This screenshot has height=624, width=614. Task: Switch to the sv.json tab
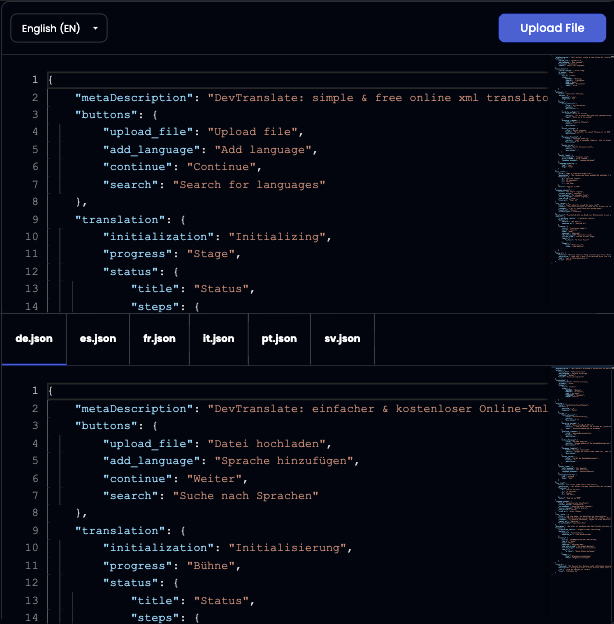click(x=342, y=339)
